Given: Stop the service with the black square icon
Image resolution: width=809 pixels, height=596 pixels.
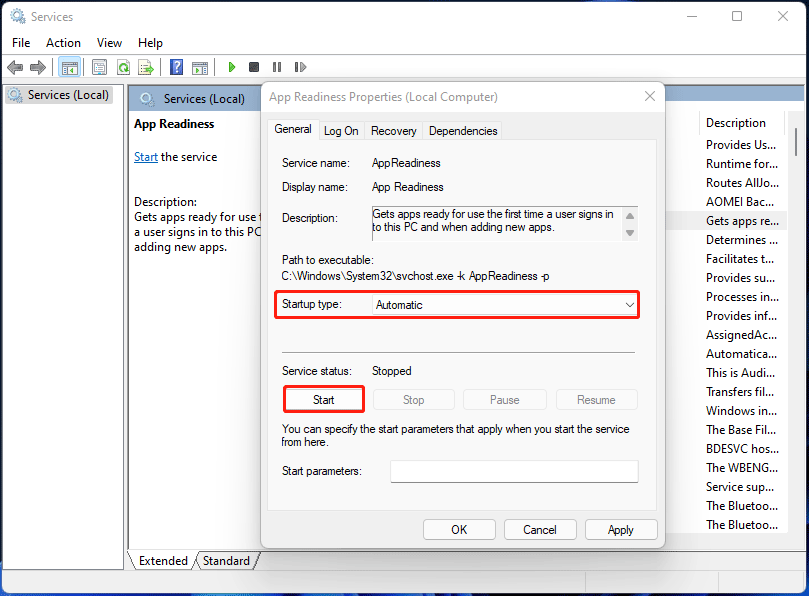Looking at the screenshot, I should click(255, 67).
